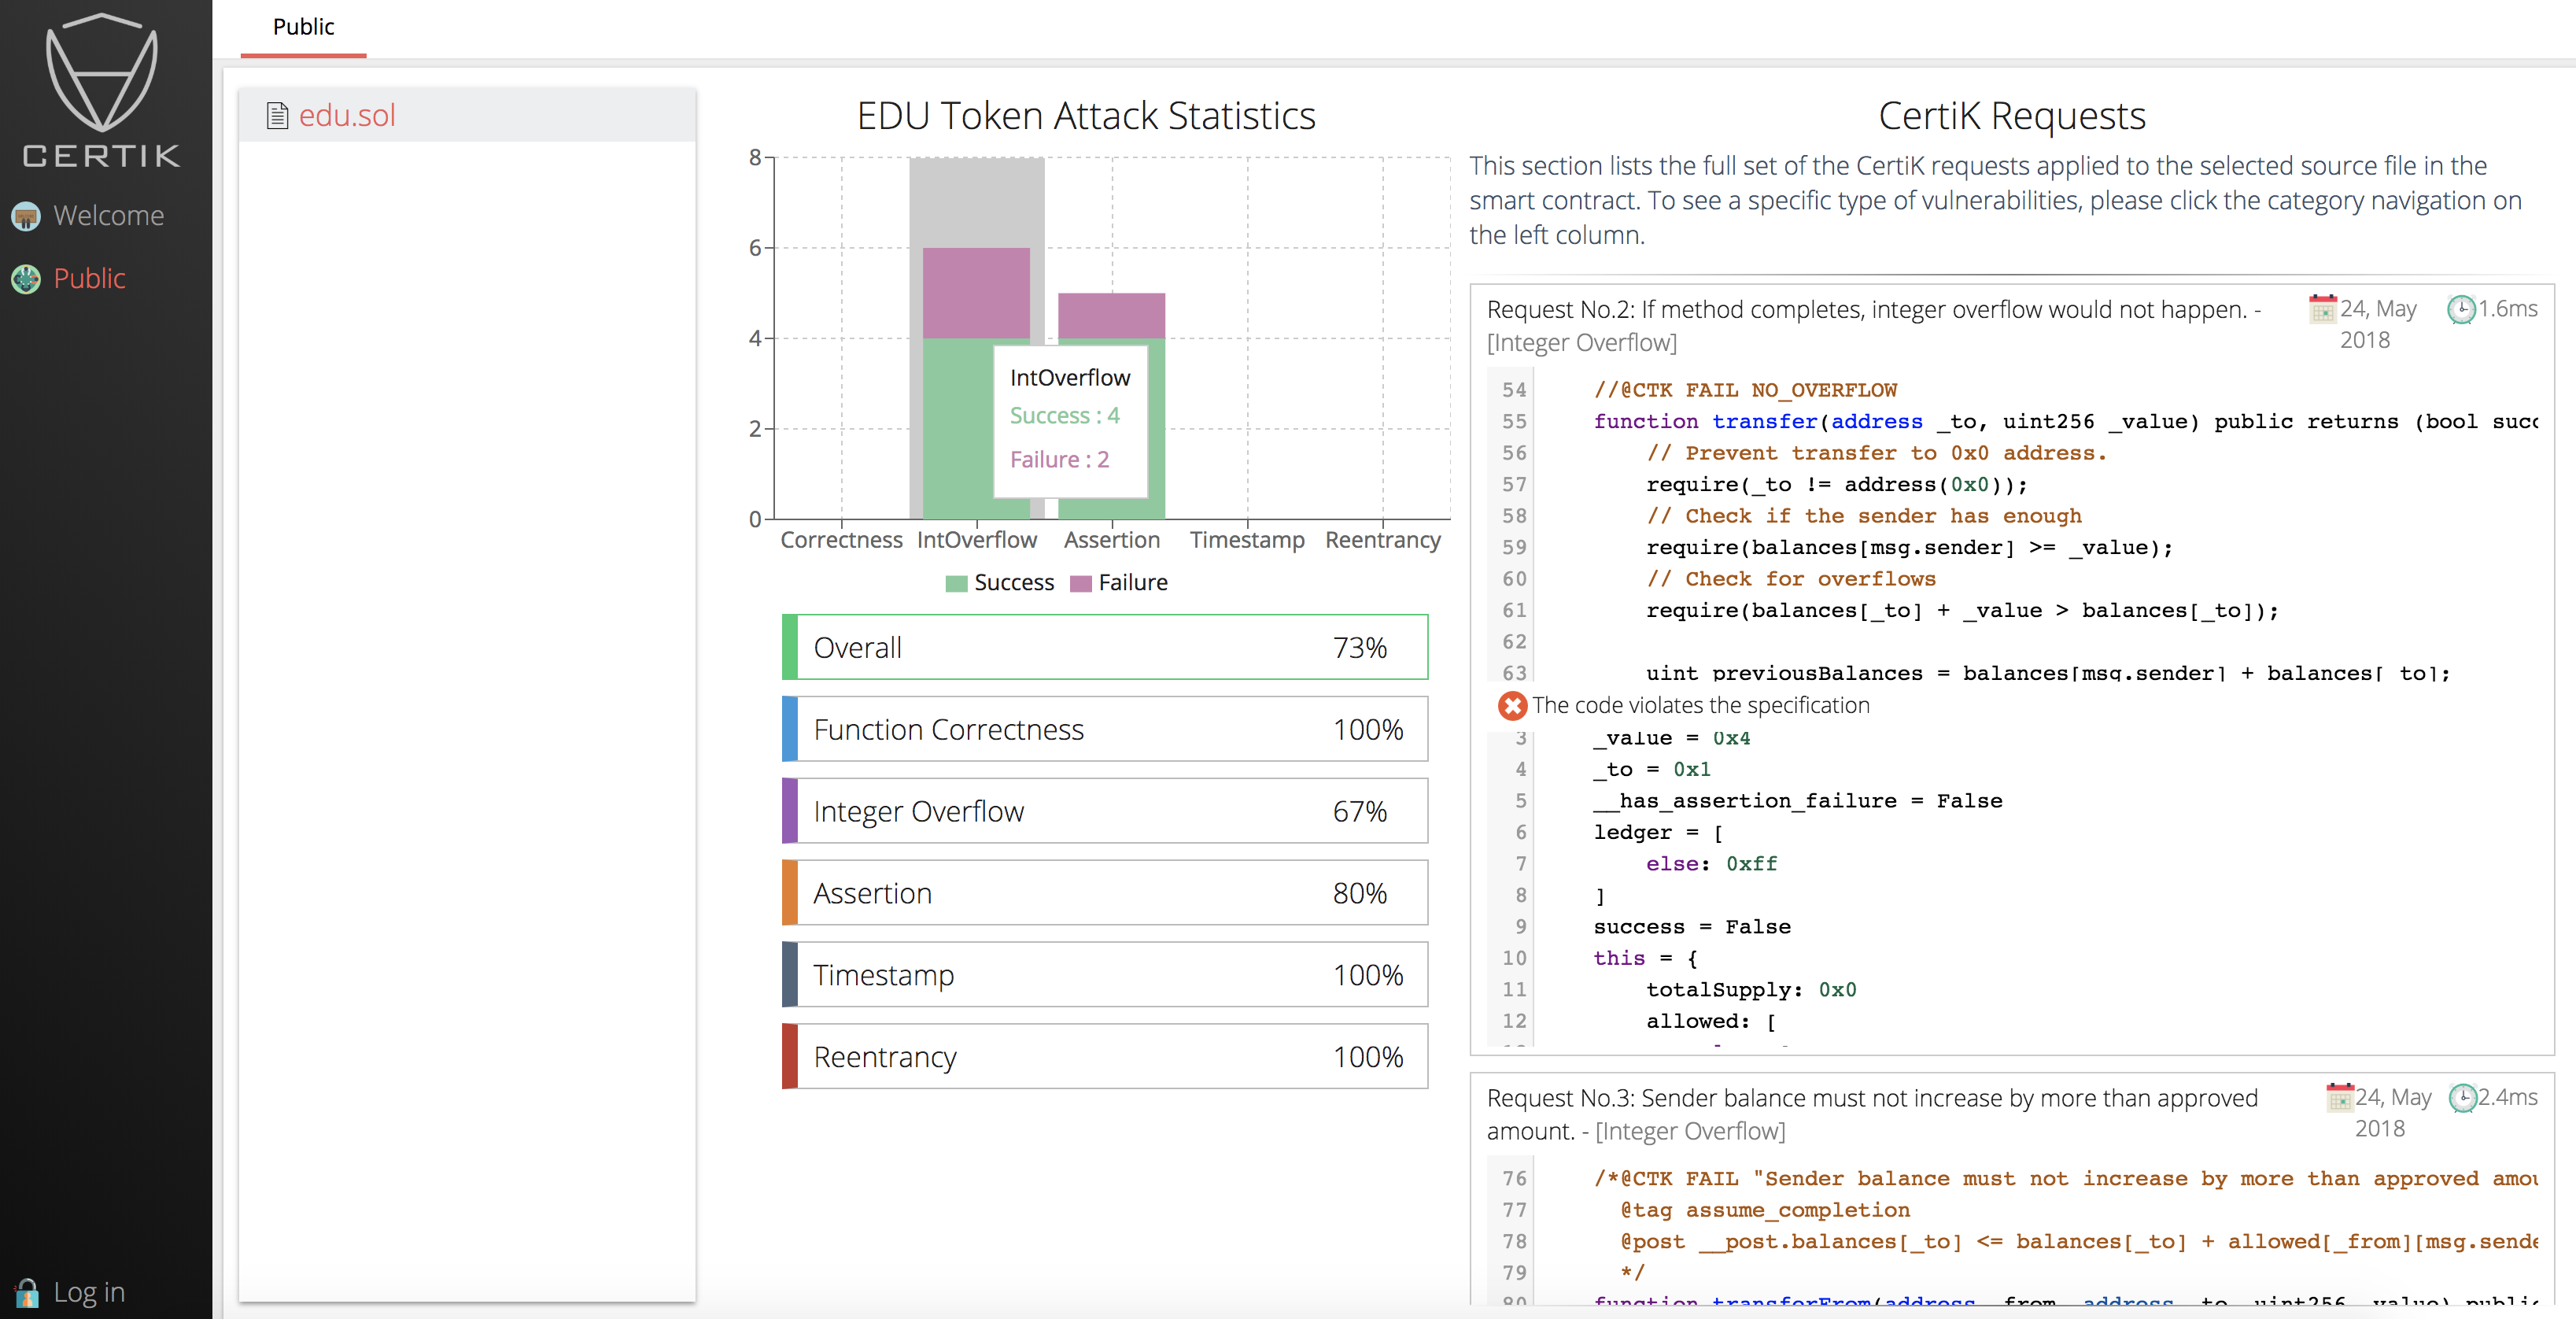Screen dimensions: 2576x1319
Task: Click the Log in lock icon
Action: click(27, 1292)
